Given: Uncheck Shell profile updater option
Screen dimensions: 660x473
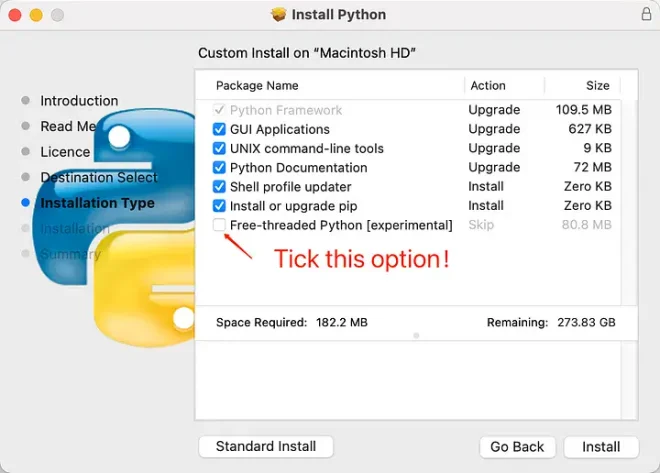Looking at the screenshot, I should (x=219, y=186).
